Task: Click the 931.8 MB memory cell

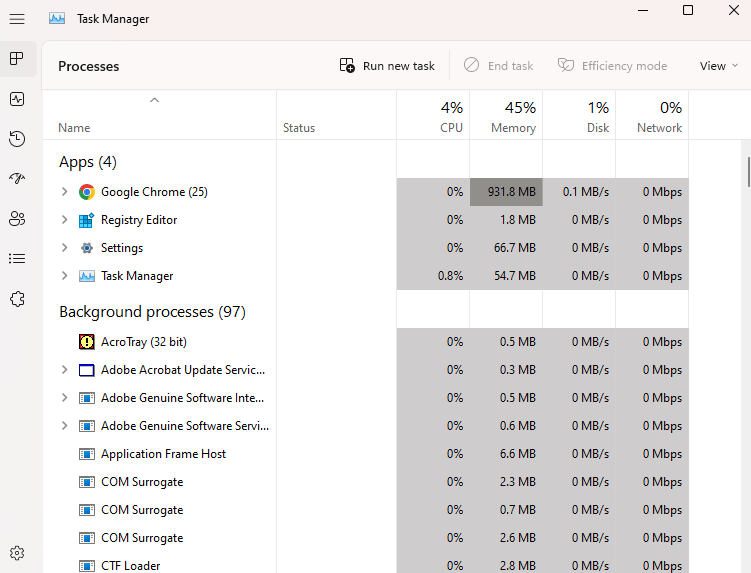Action: 506,192
